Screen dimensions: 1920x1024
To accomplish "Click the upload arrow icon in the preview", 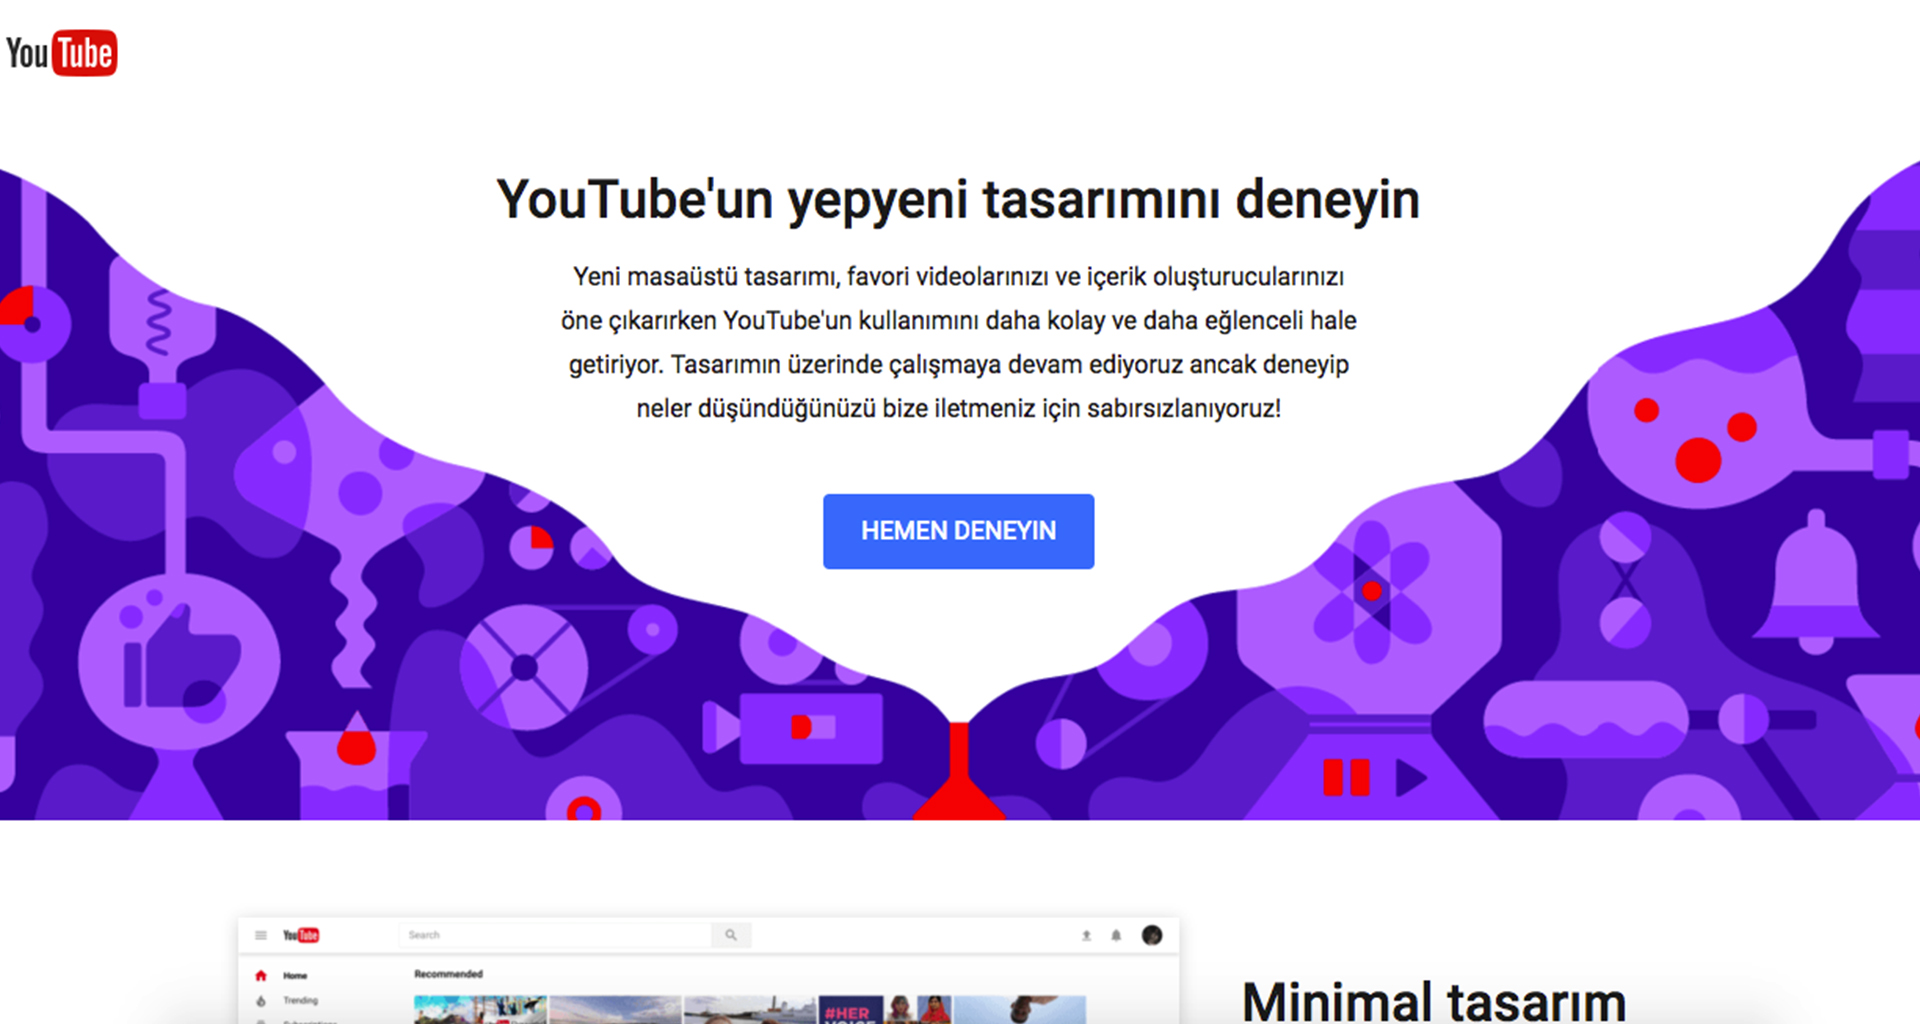I will (x=1086, y=935).
